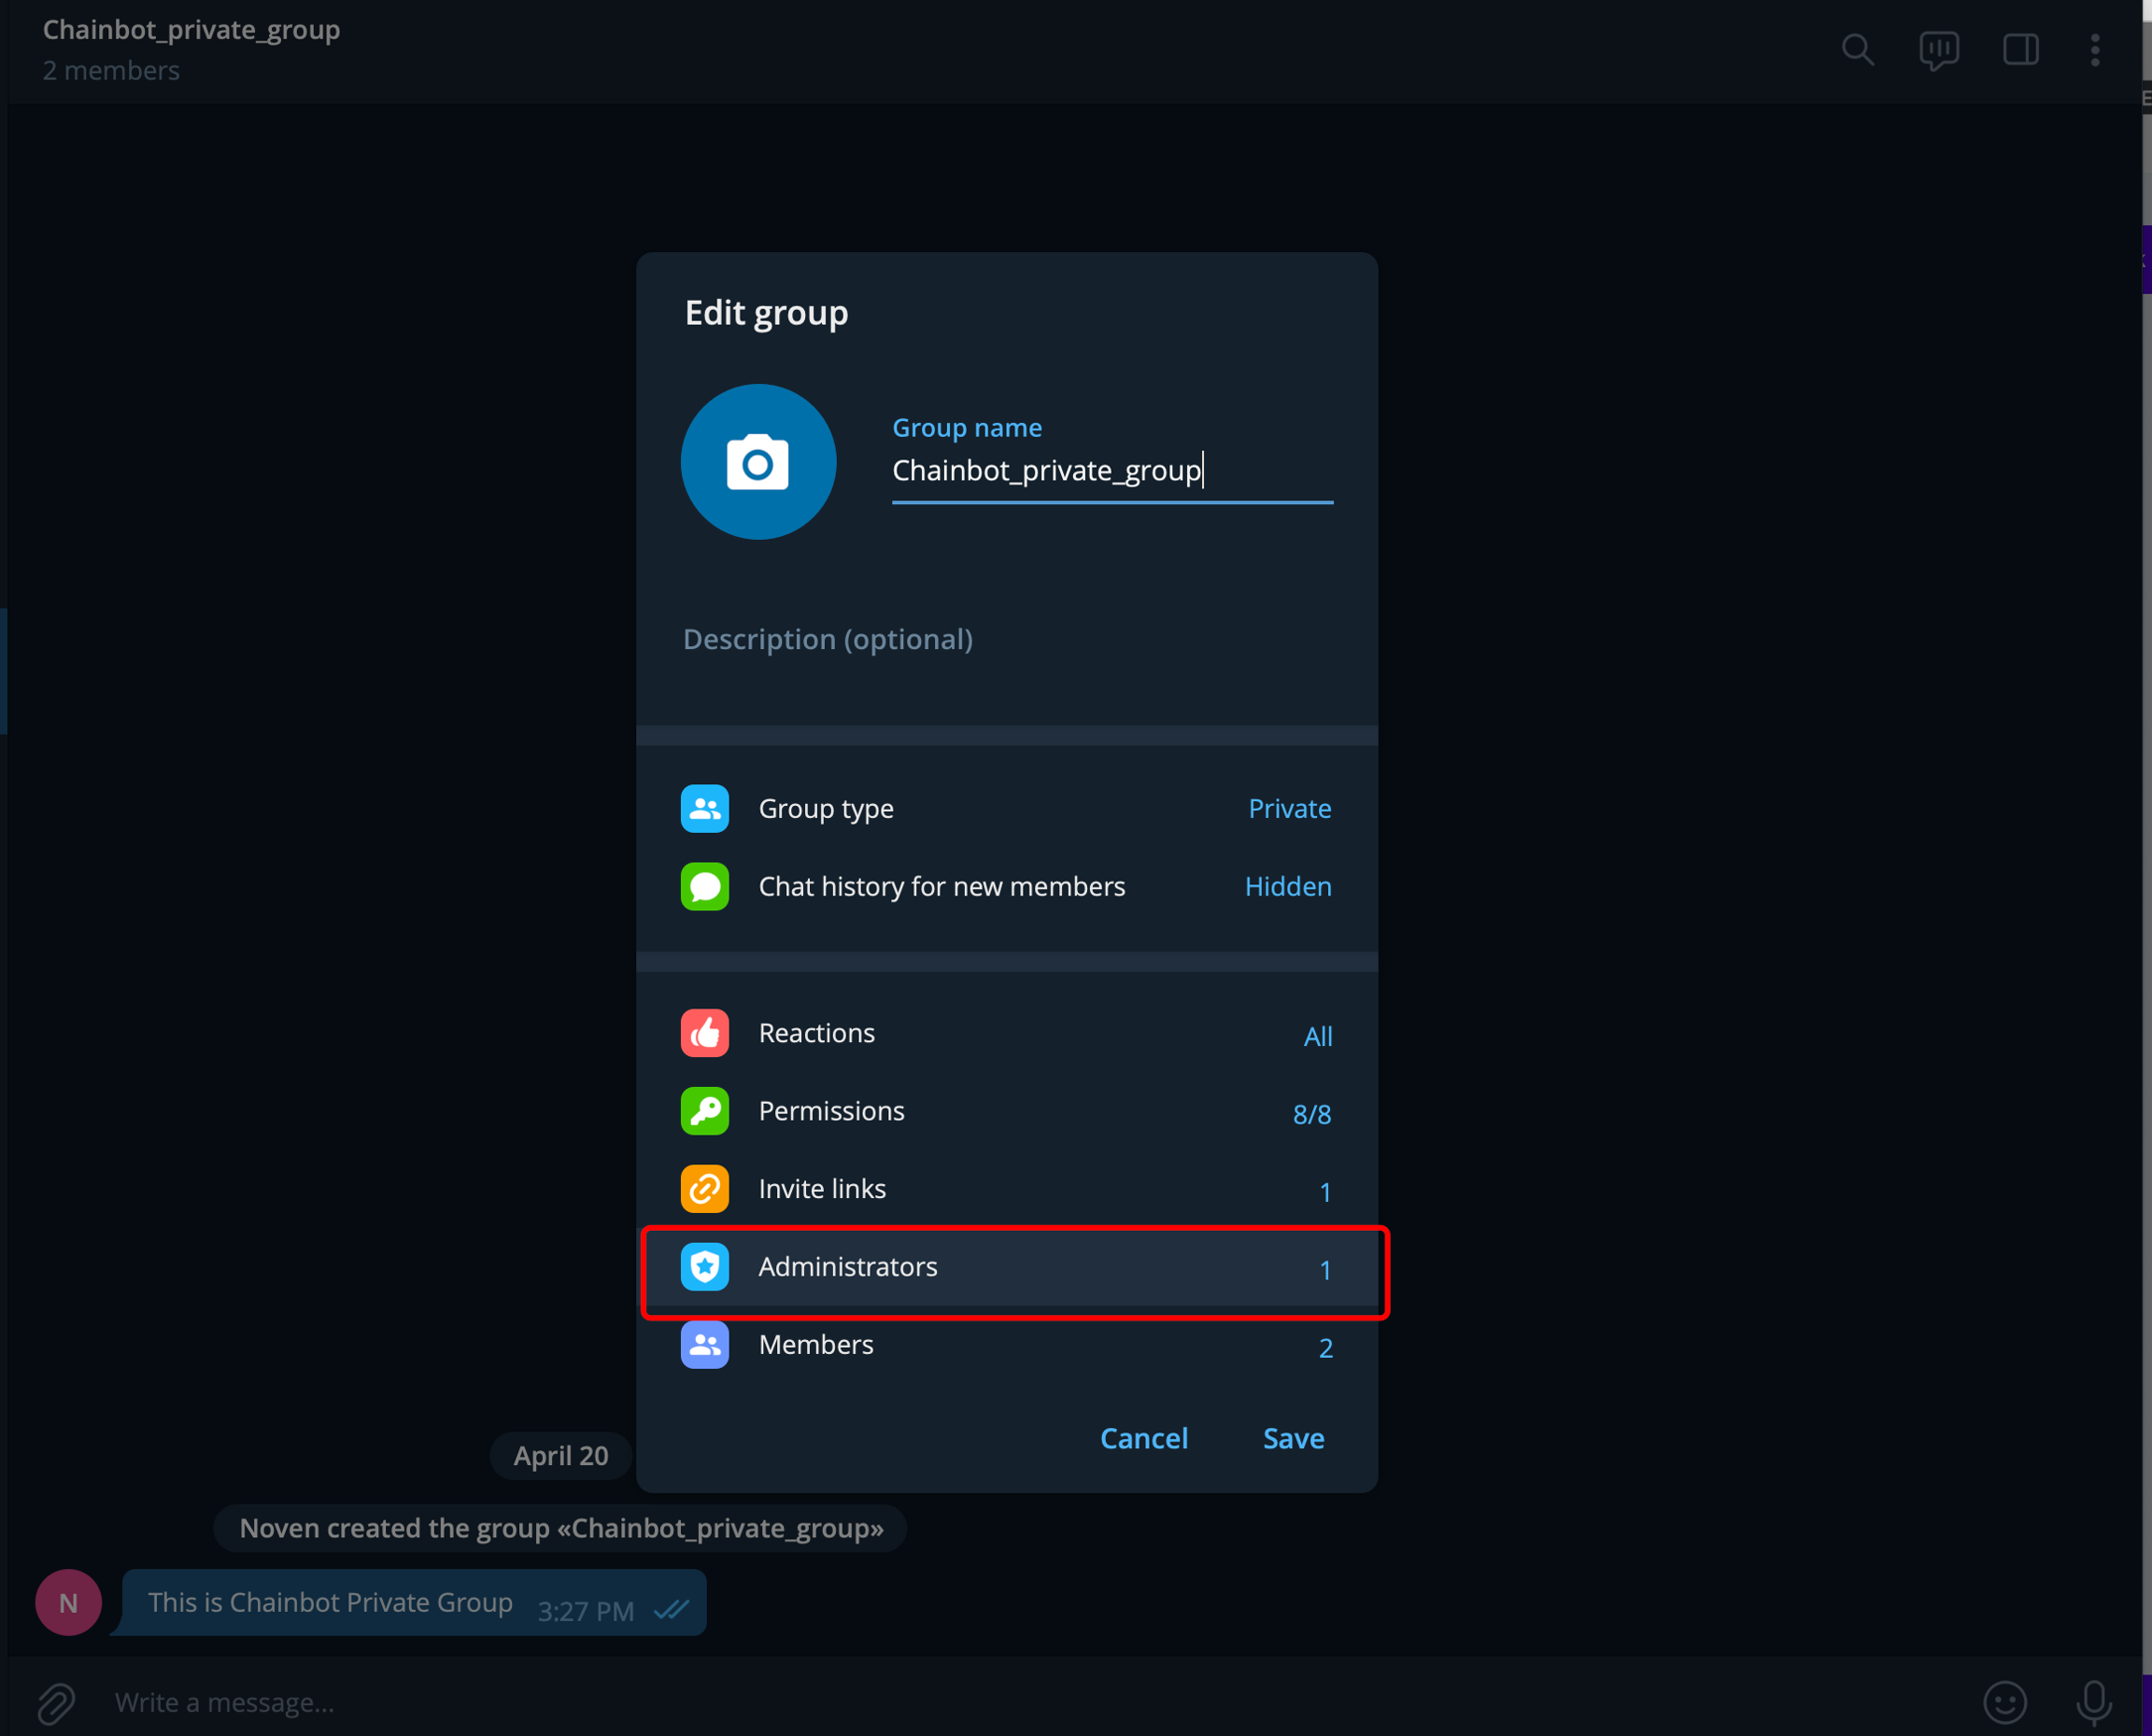Click the paperclip attach file icon
Viewport: 2152px width, 1736px height.
pyautogui.click(x=56, y=1702)
